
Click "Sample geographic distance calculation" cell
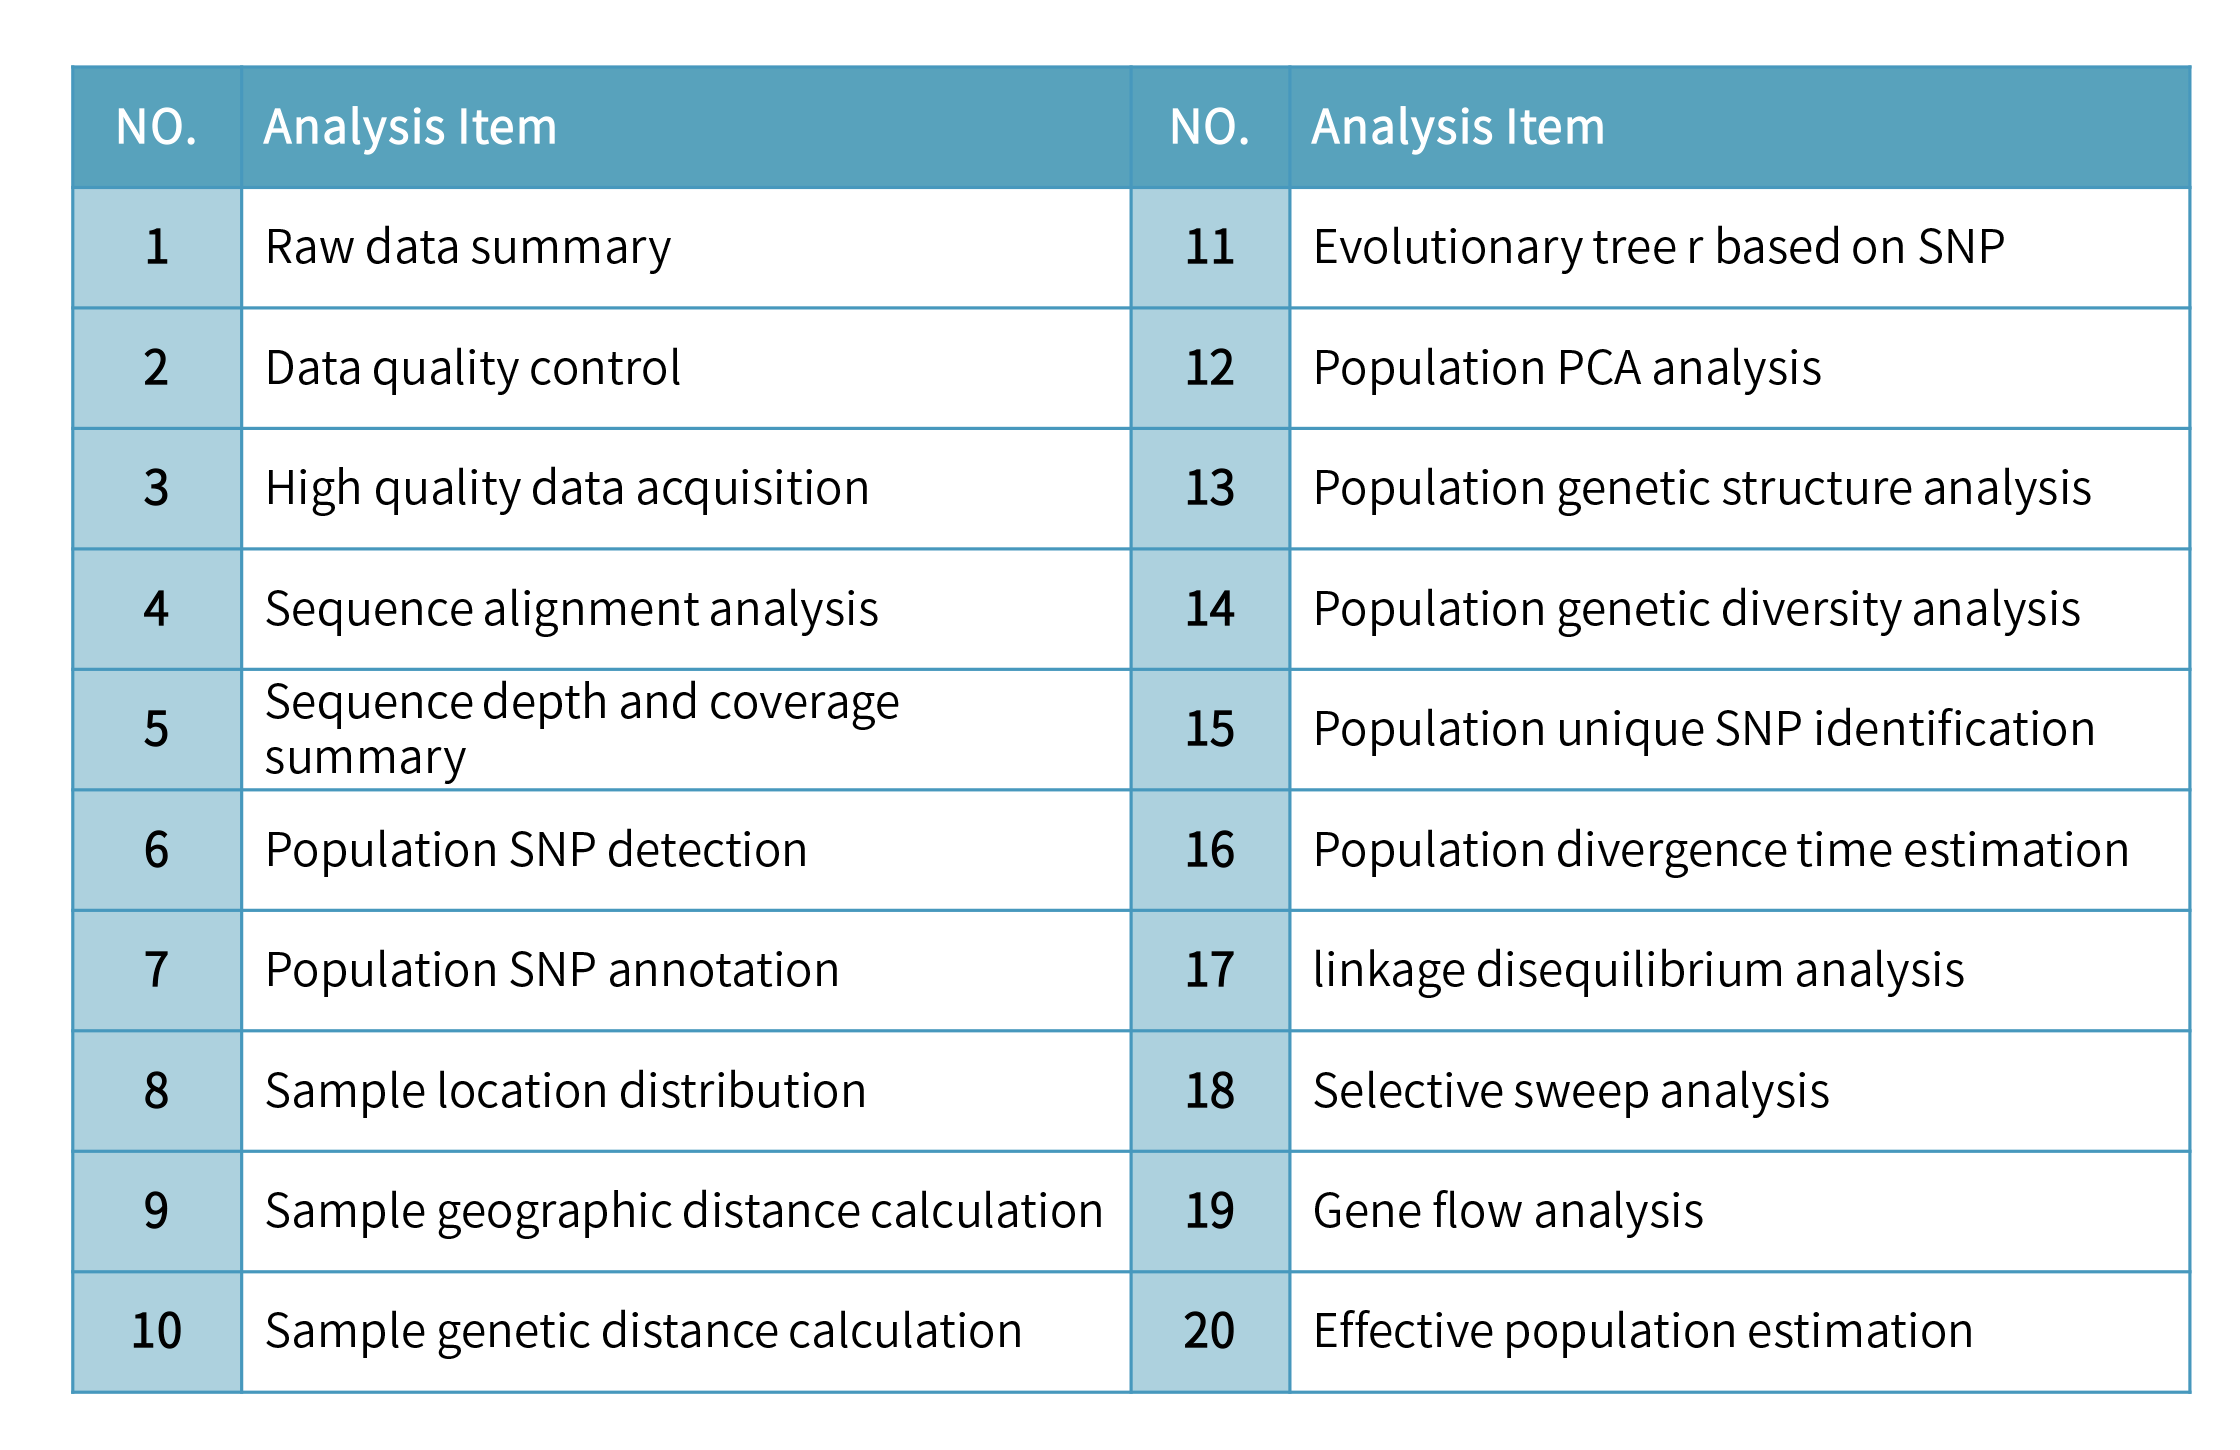[684, 1211]
